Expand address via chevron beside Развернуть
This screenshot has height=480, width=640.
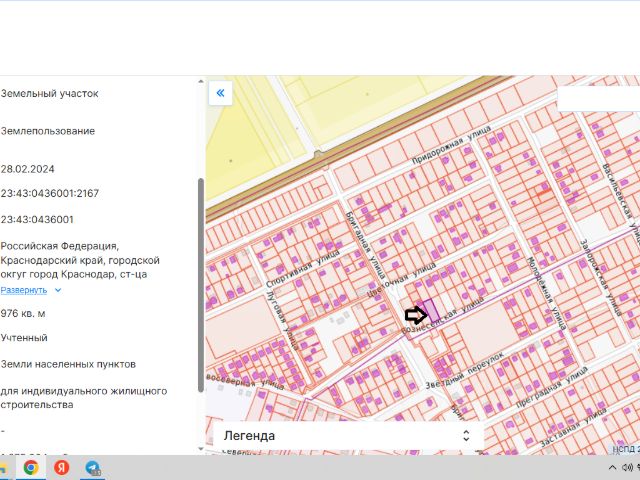58,290
